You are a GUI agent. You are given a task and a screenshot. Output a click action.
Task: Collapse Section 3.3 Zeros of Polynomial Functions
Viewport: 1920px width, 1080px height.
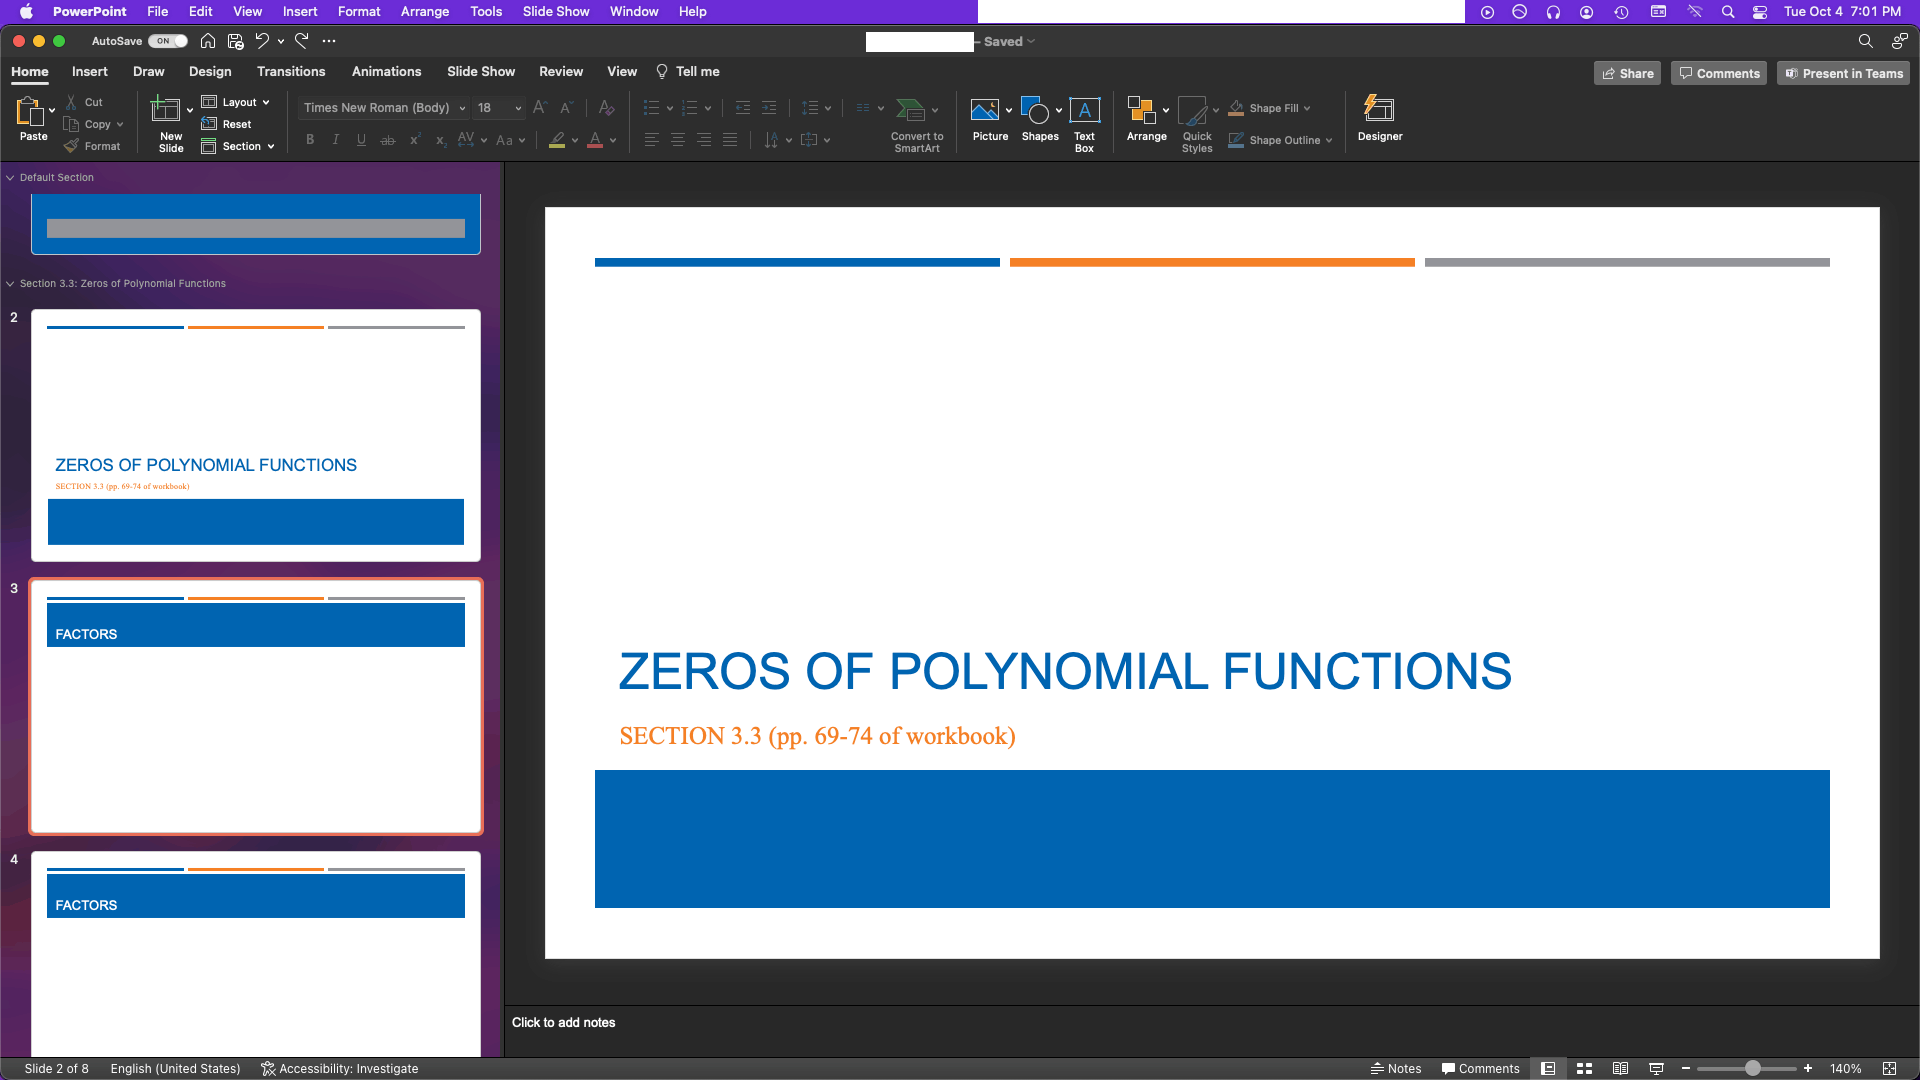[x=10, y=283]
